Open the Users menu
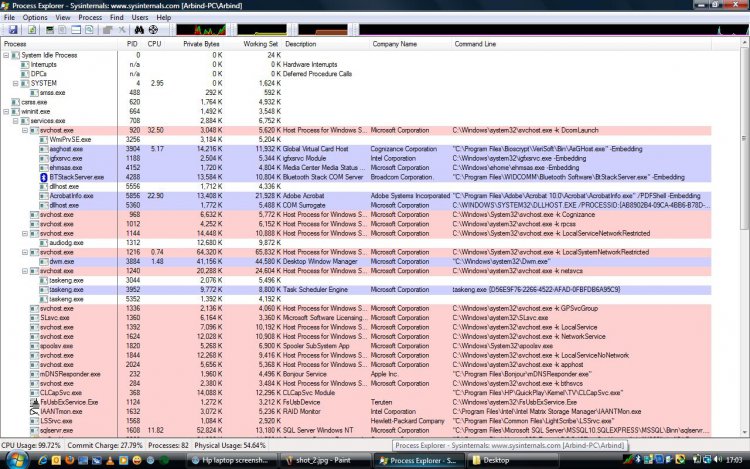 pos(140,17)
